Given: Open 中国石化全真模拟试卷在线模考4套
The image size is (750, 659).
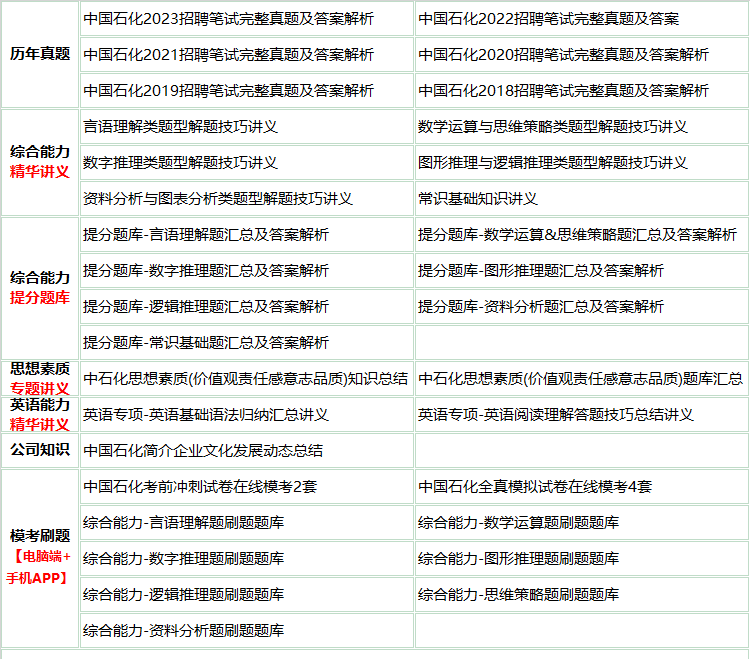Looking at the screenshot, I should pyautogui.click(x=535, y=486).
